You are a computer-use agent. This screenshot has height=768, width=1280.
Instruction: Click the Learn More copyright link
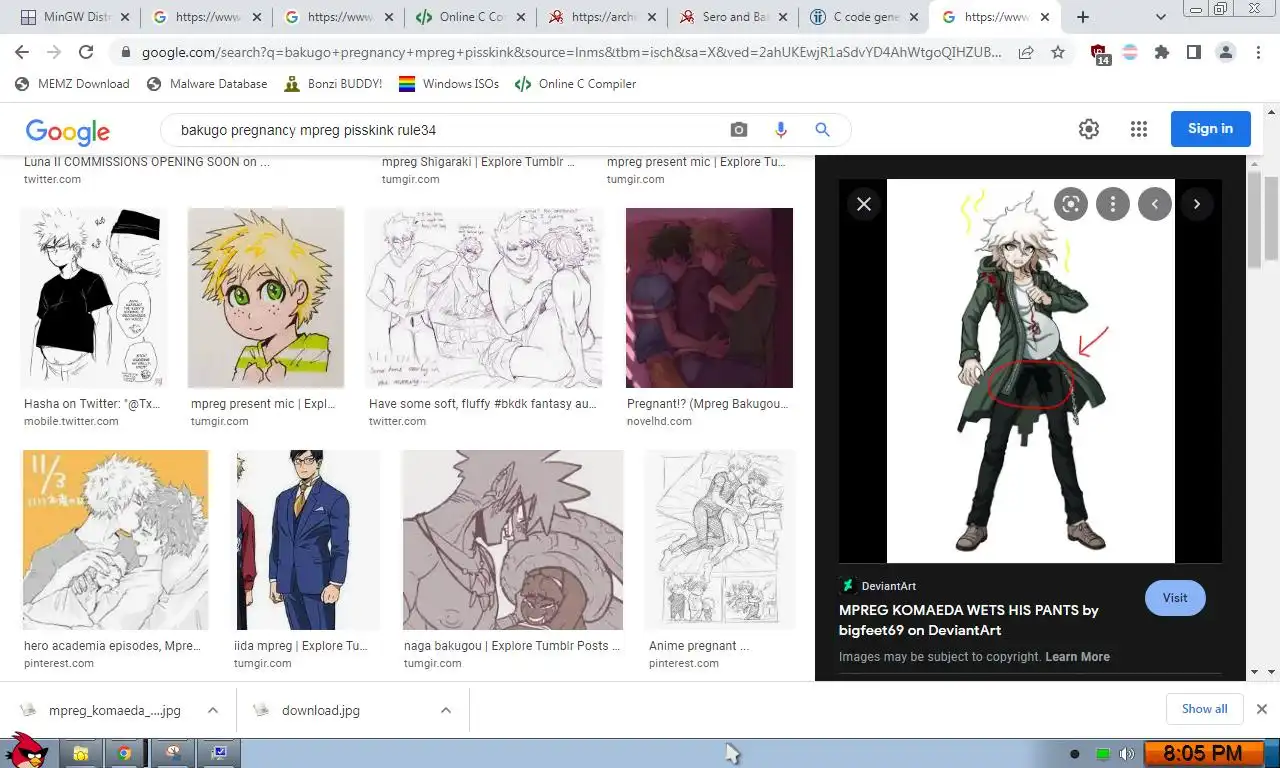[1077, 657]
